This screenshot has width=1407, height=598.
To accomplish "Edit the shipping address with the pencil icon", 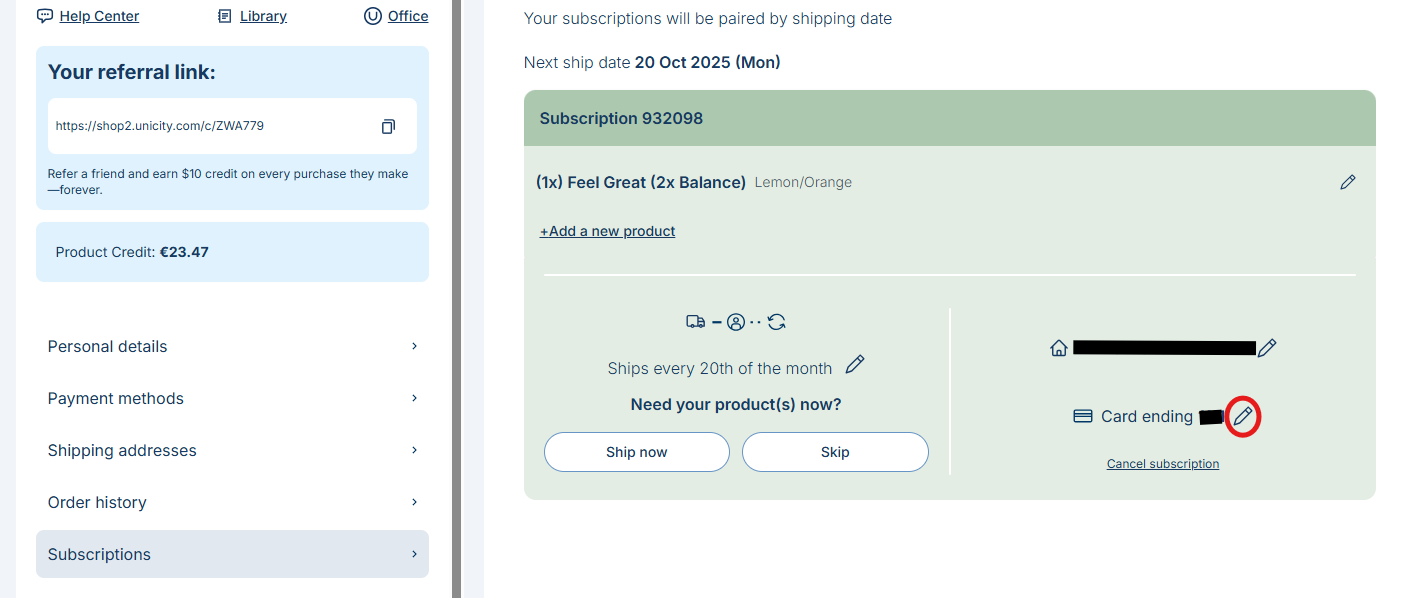I will (1267, 348).
